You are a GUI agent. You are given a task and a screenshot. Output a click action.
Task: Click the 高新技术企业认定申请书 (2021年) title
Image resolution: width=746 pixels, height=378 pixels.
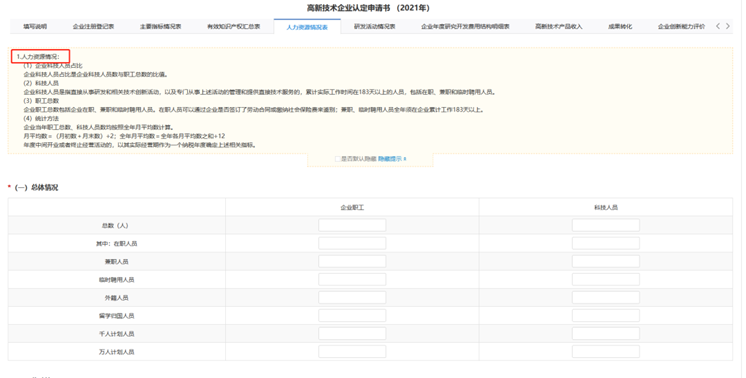pos(368,8)
